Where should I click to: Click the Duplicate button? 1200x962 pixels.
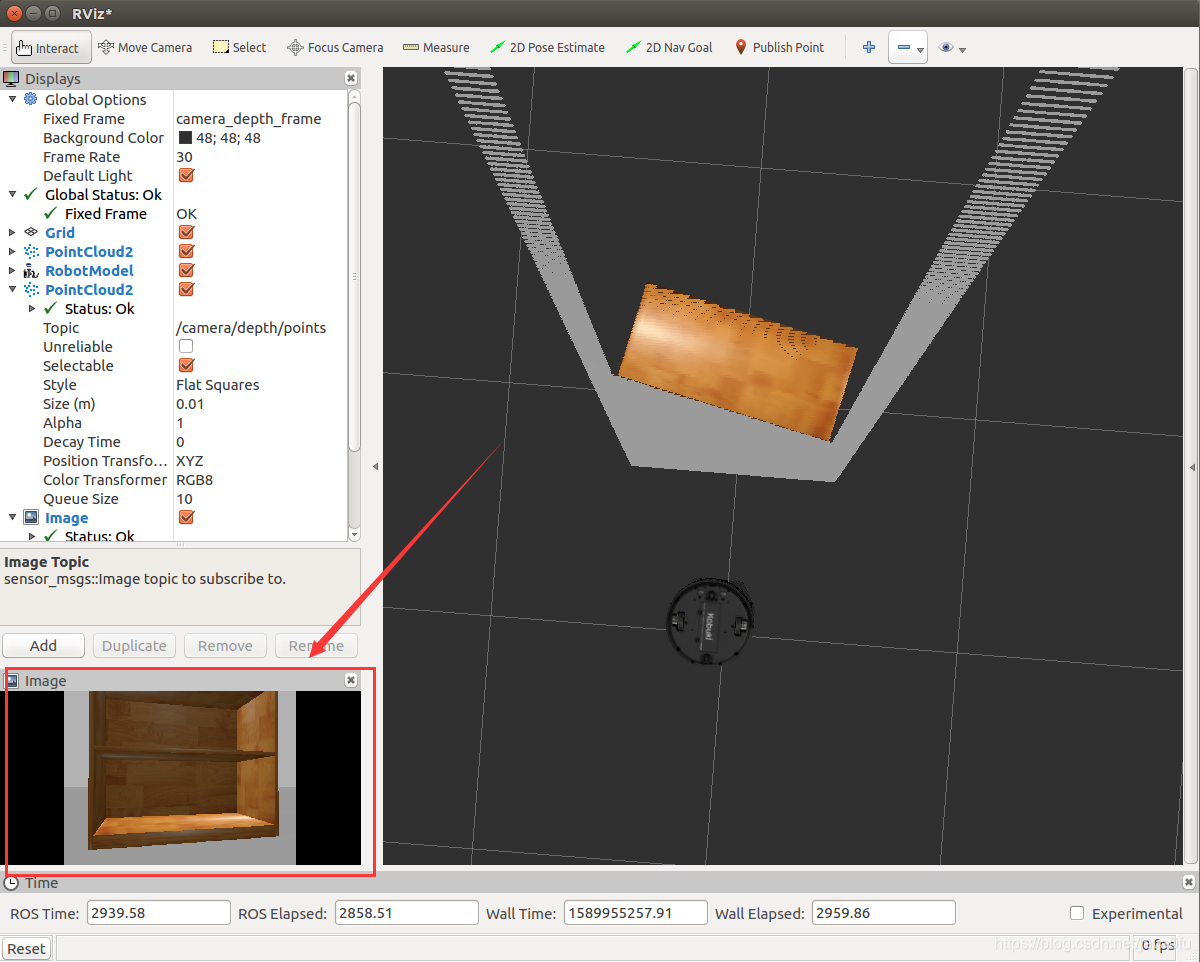point(134,645)
